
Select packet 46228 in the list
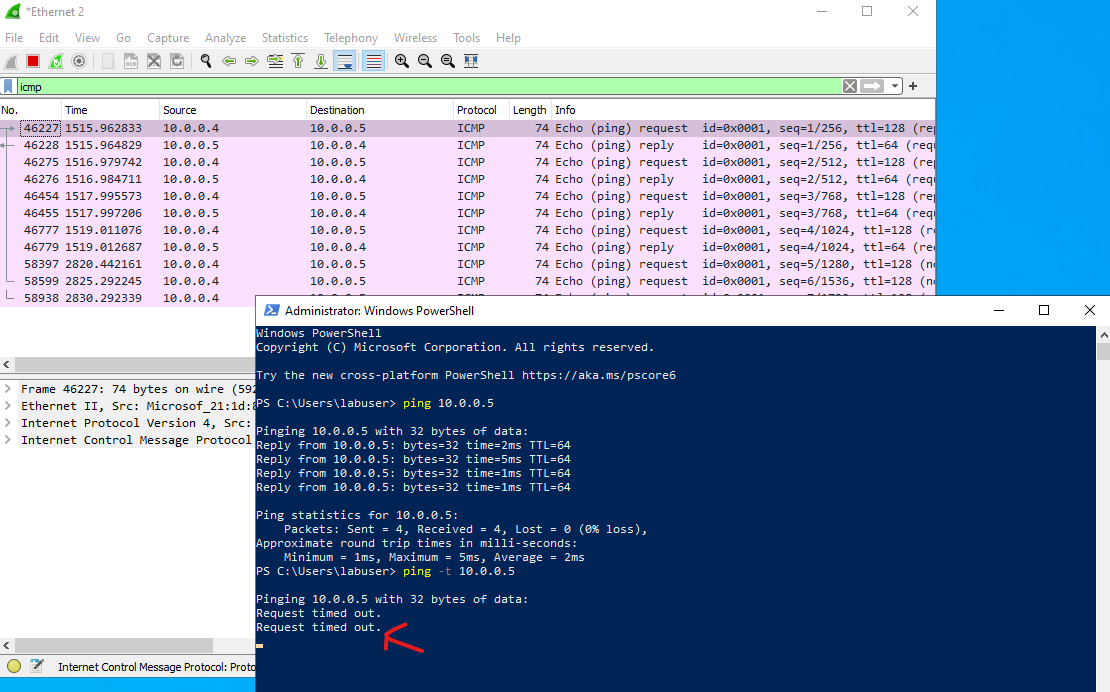click(467, 145)
